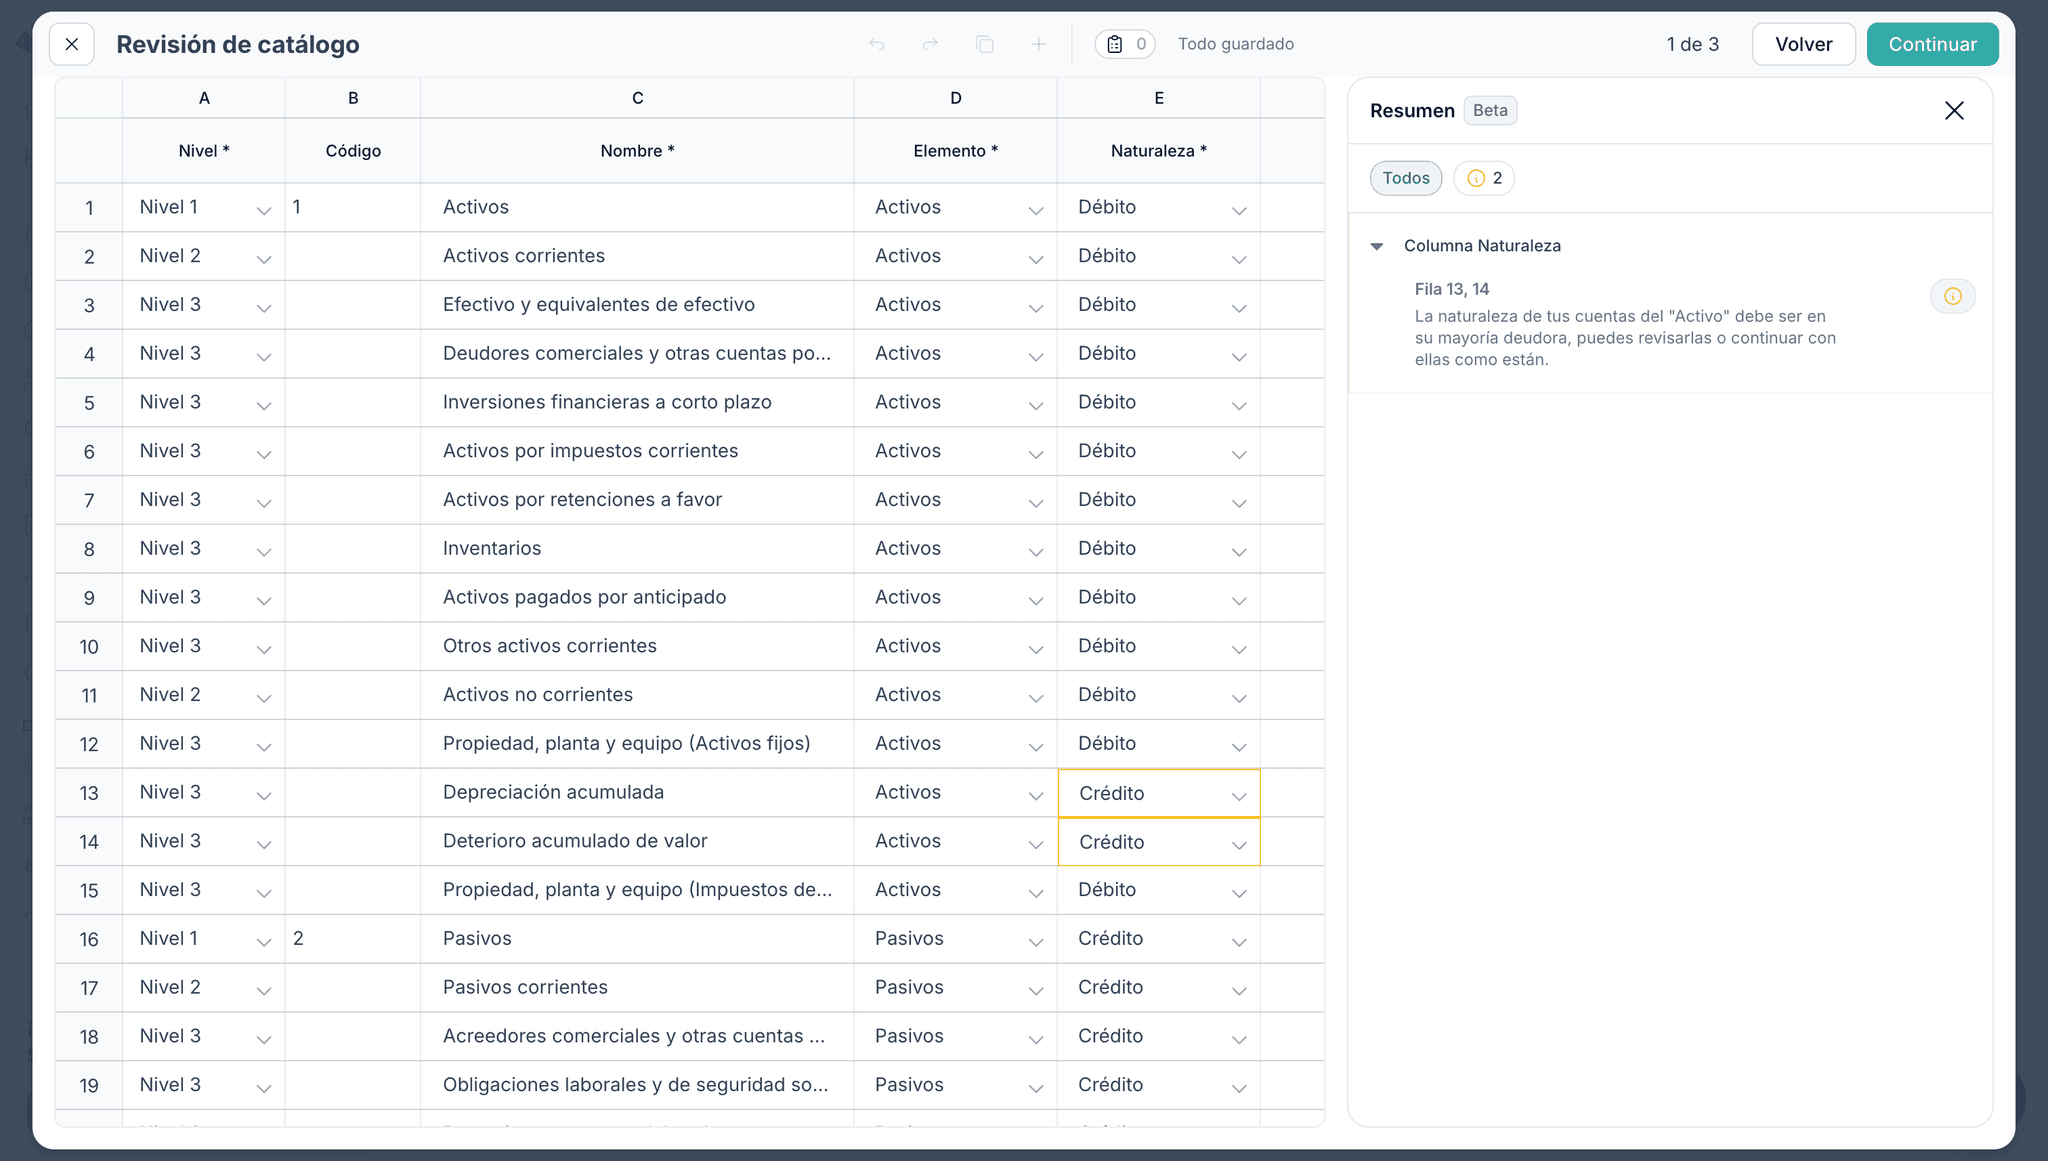Click the warning icon for Fila 13, 14
The height and width of the screenshot is (1161, 2048).
click(x=1952, y=296)
